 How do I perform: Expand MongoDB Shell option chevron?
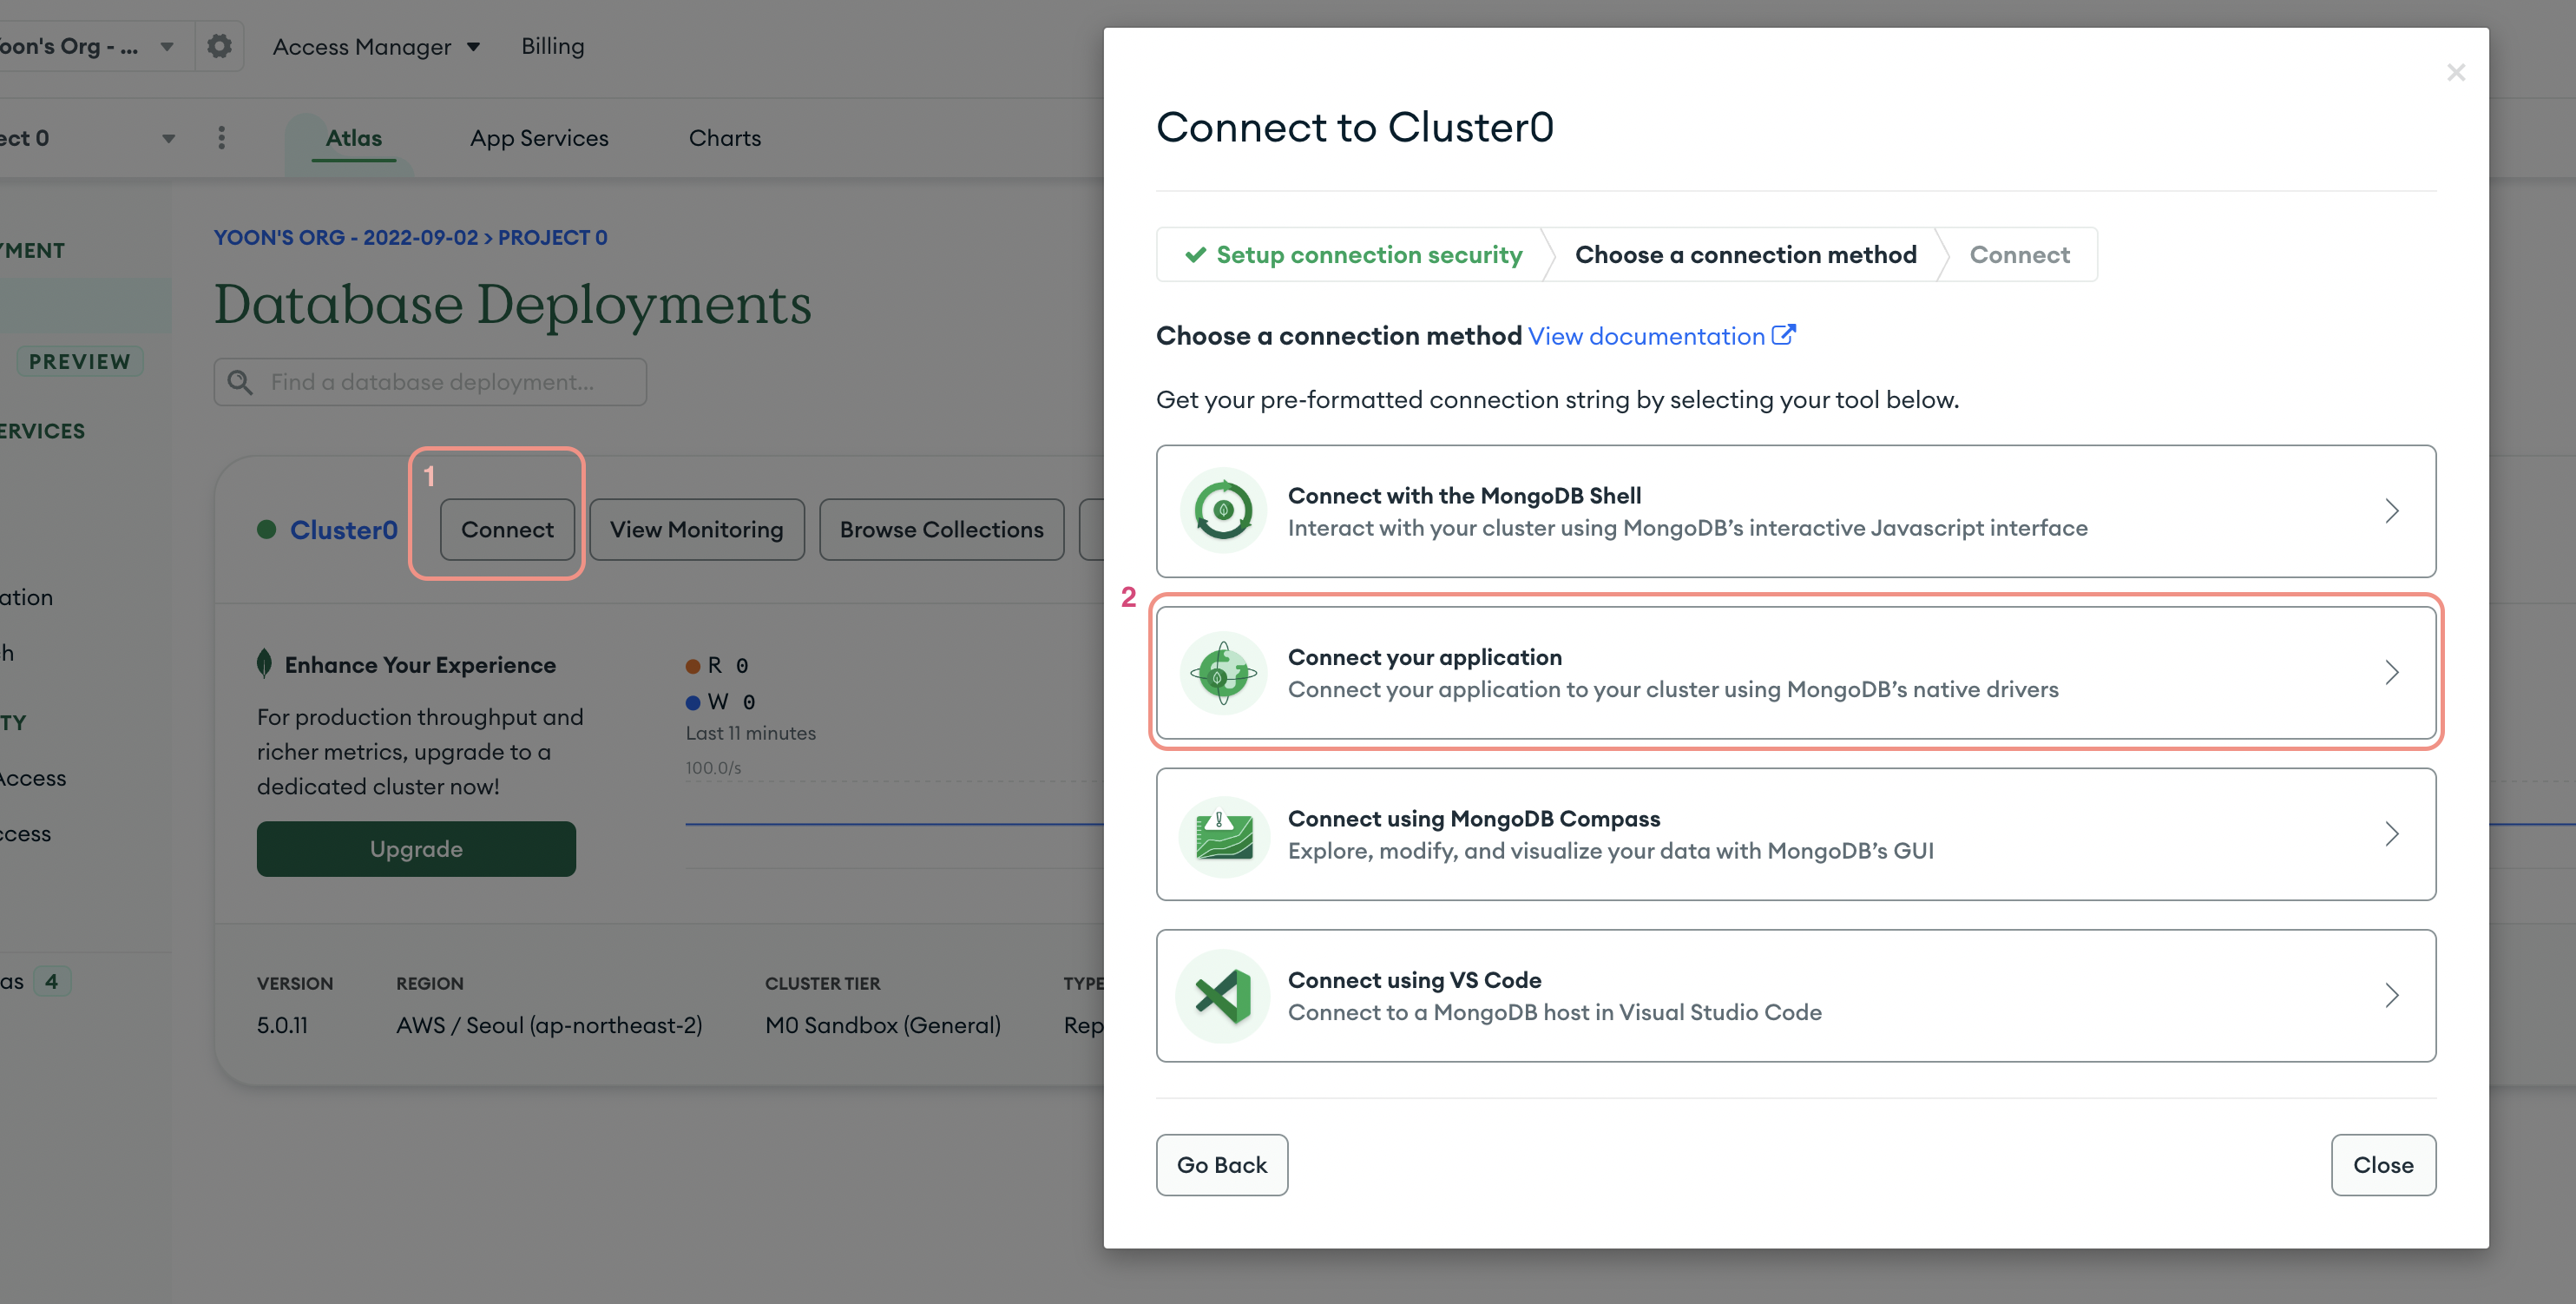click(x=2391, y=511)
